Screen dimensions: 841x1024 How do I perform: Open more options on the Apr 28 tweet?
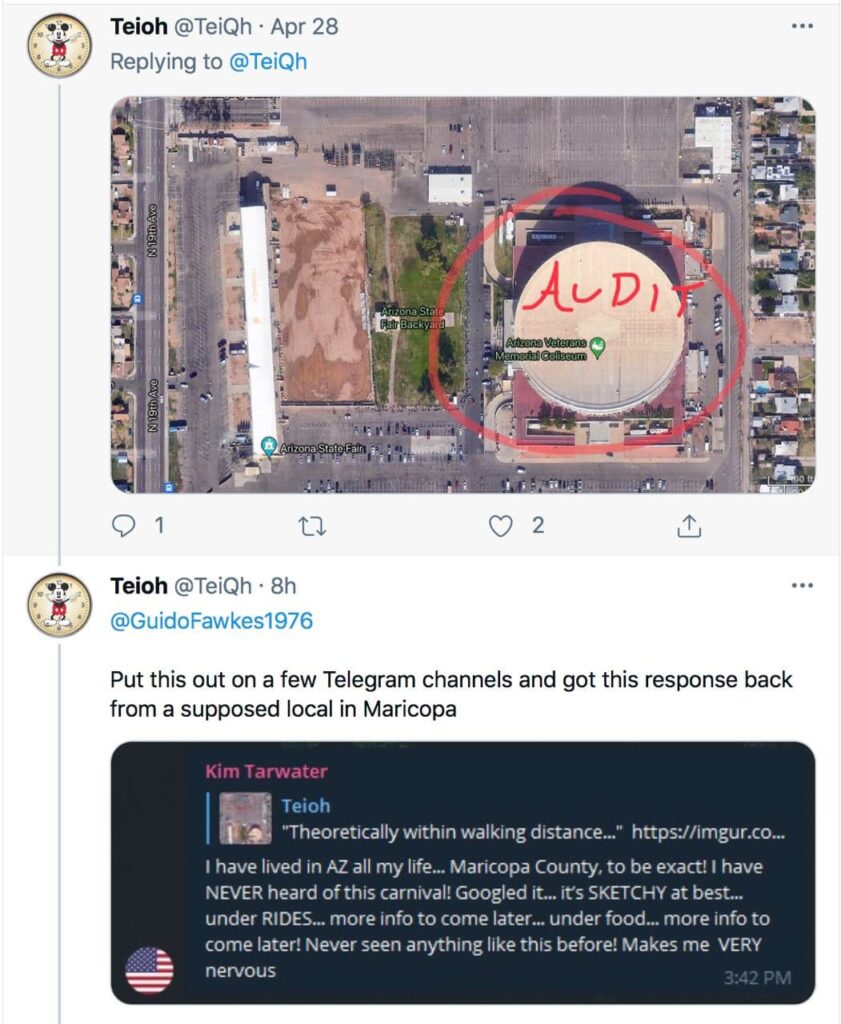click(x=802, y=26)
